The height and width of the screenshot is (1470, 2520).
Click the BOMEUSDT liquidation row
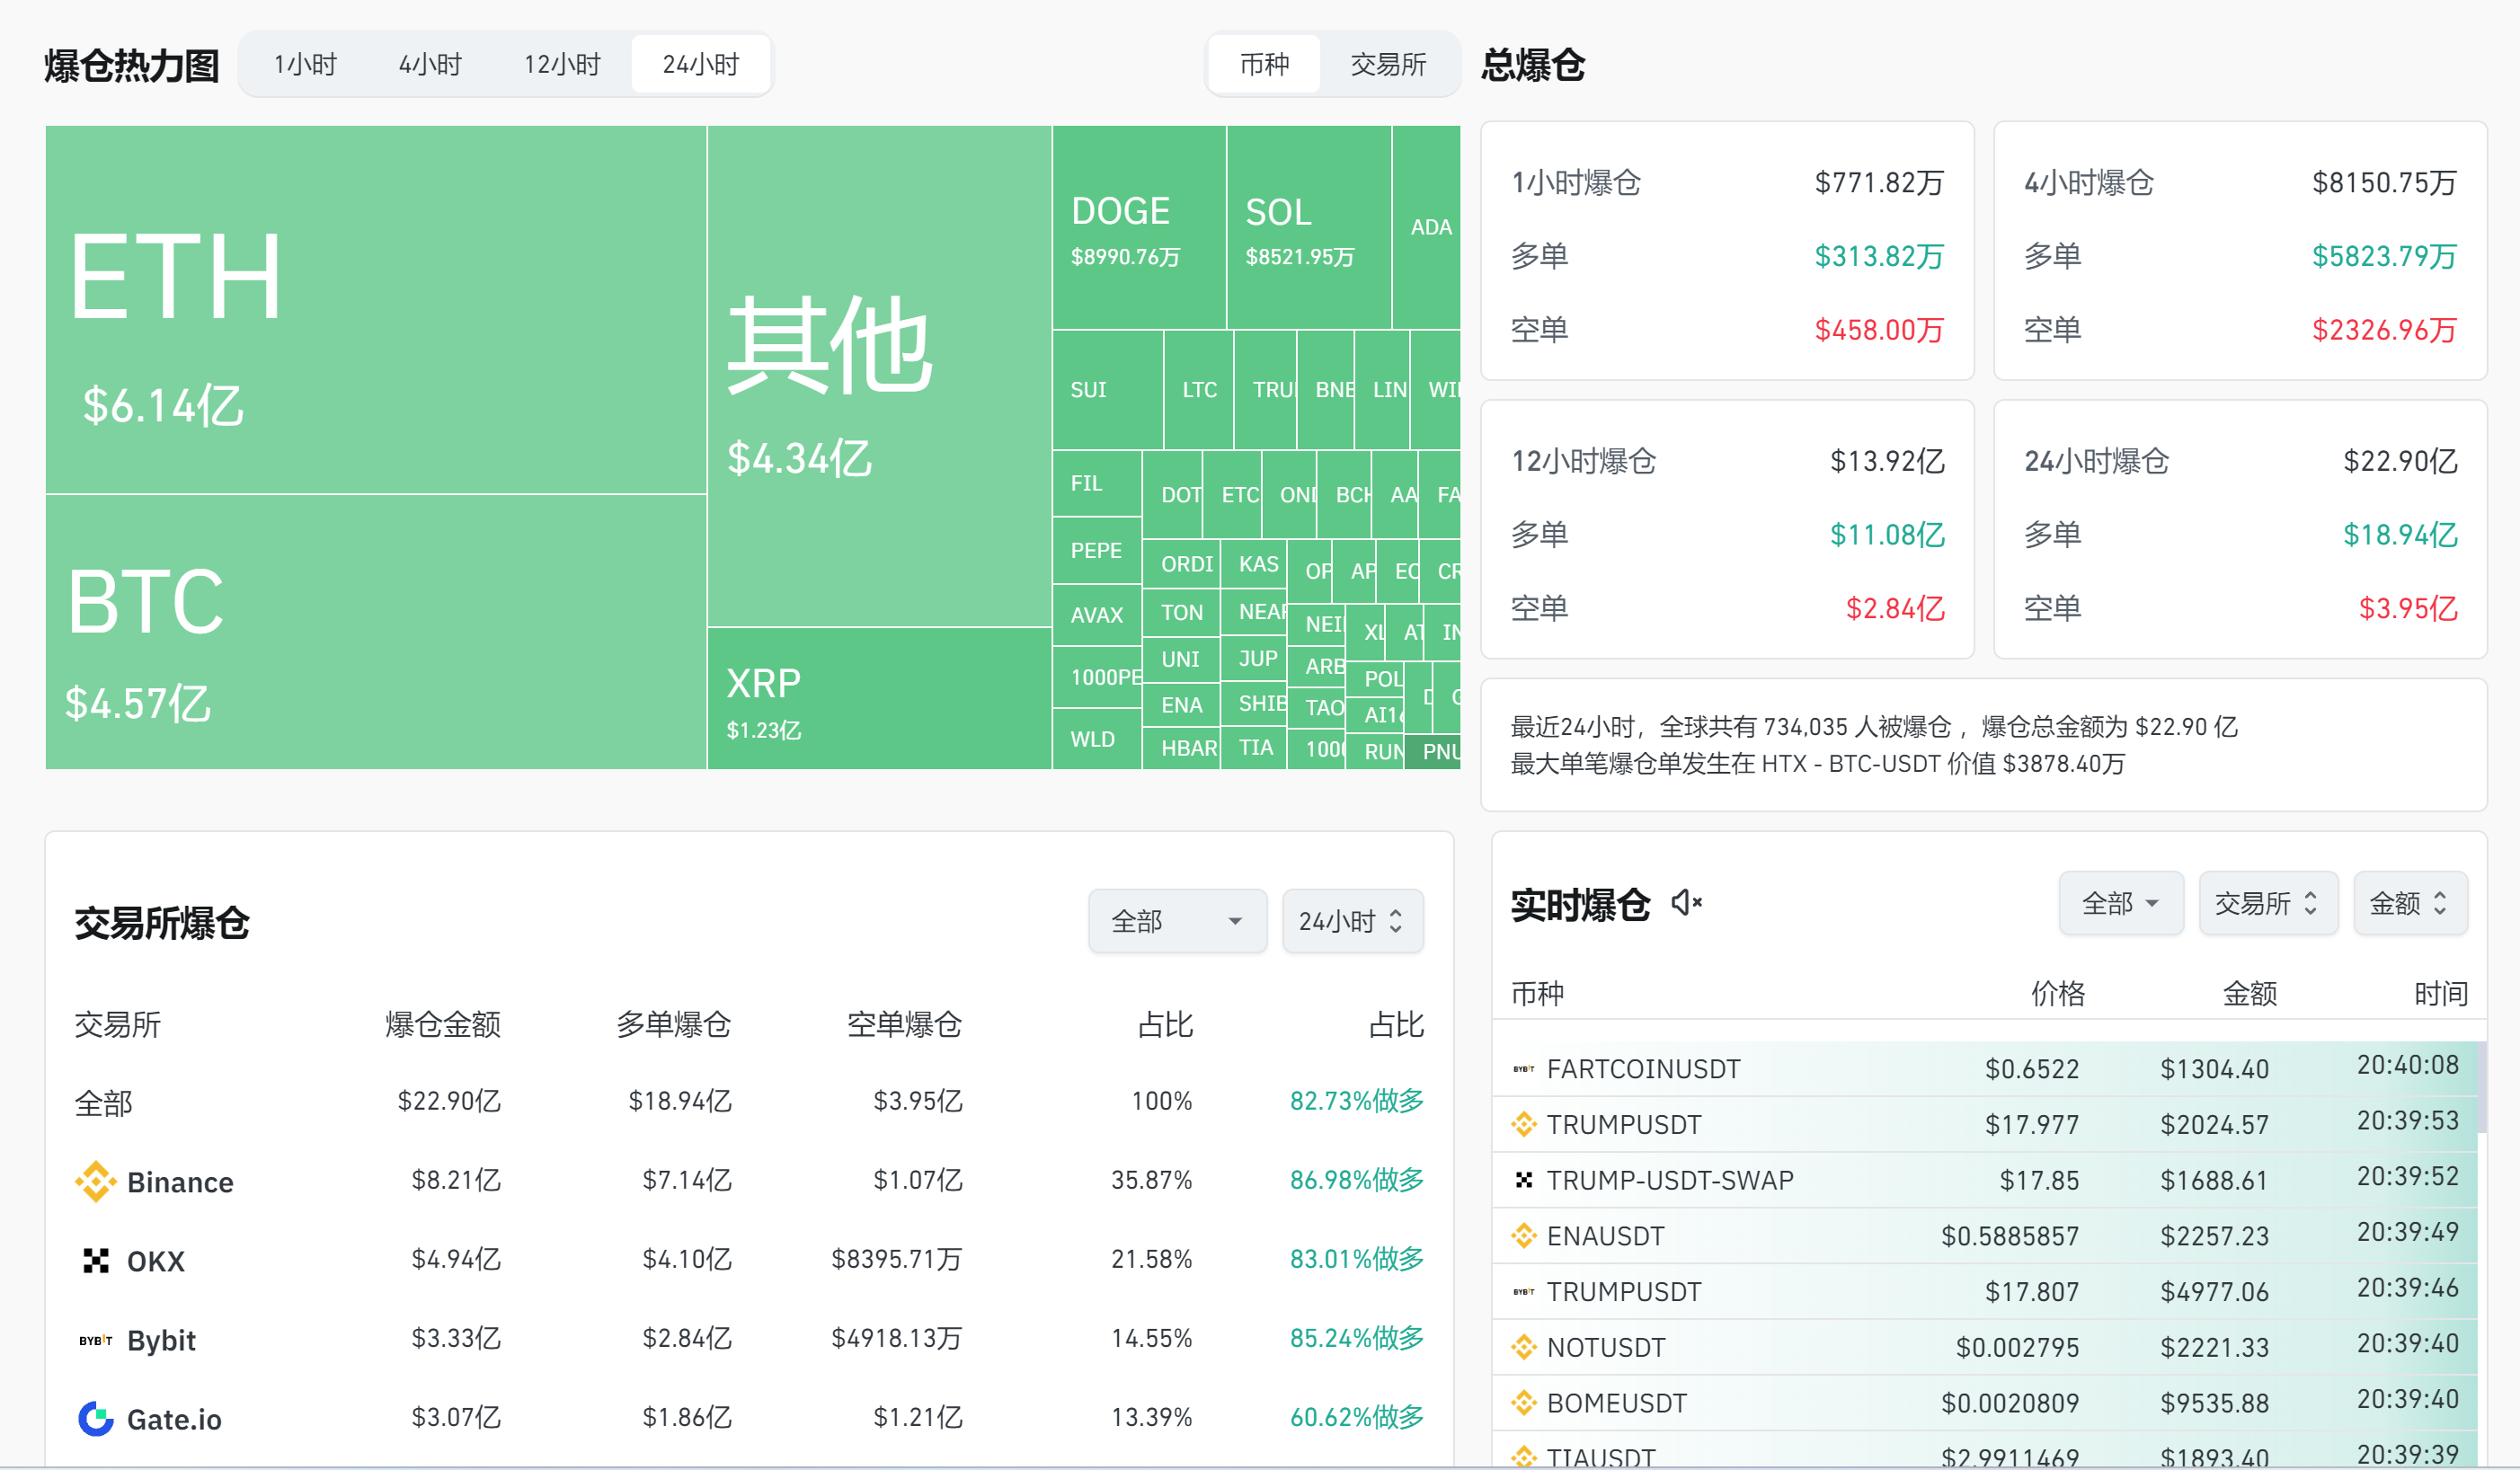pos(1984,1403)
